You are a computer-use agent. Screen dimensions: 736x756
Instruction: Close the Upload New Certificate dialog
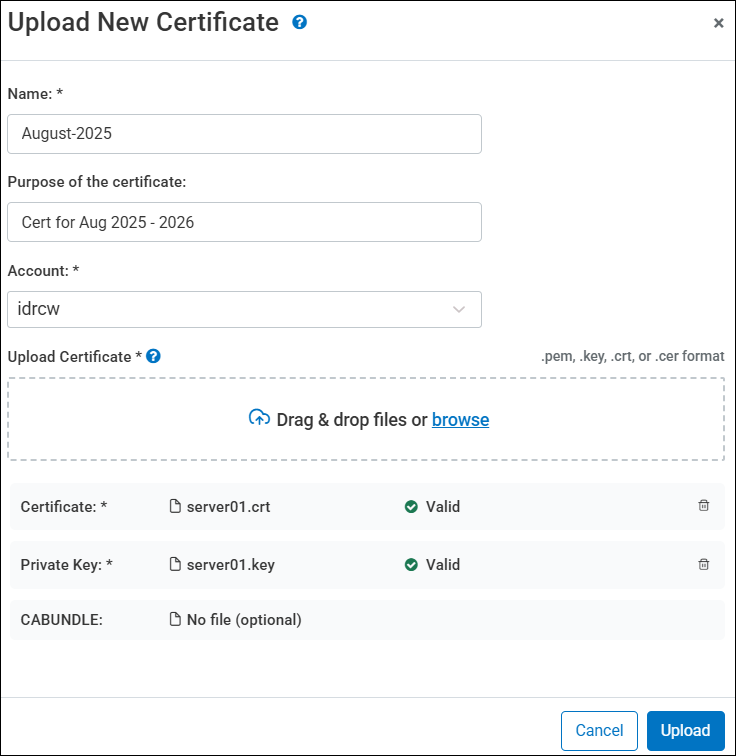(718, 23)
